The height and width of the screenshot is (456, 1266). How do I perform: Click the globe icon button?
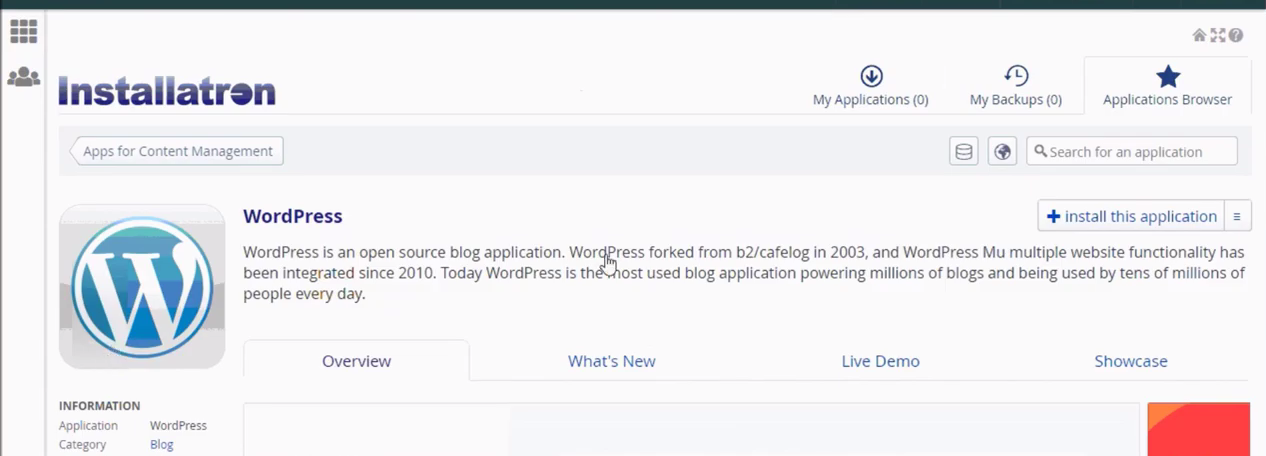pyautogui.click(x=1002, y=151)
